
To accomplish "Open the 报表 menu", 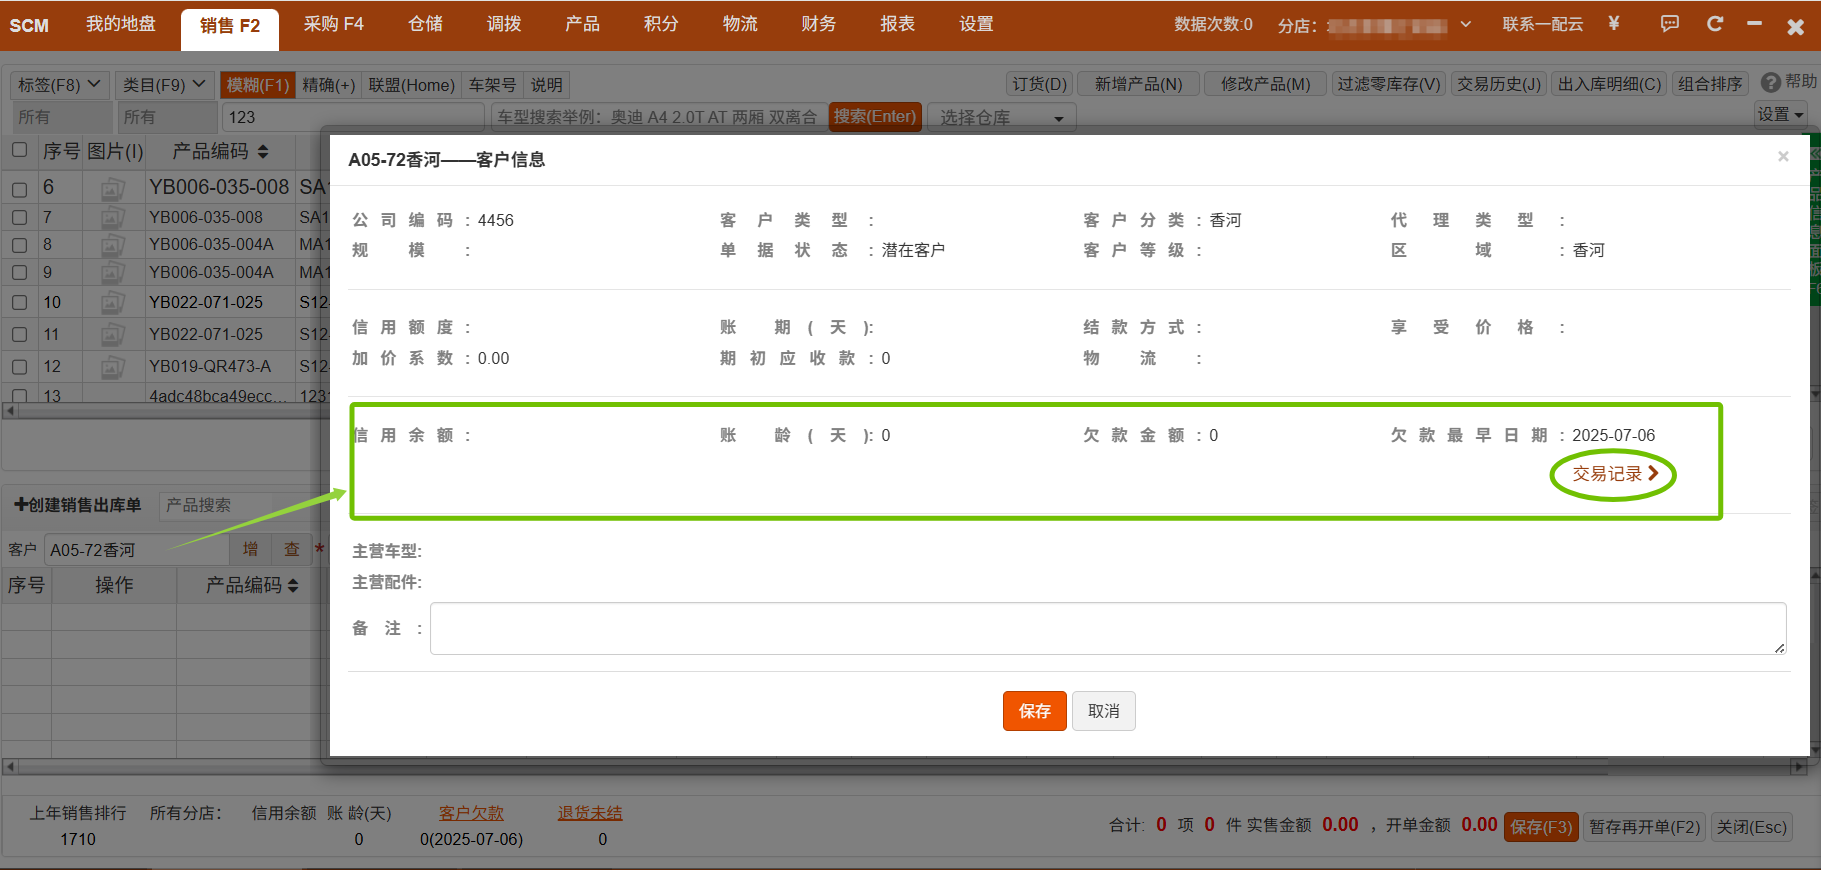I will [898, 24].
